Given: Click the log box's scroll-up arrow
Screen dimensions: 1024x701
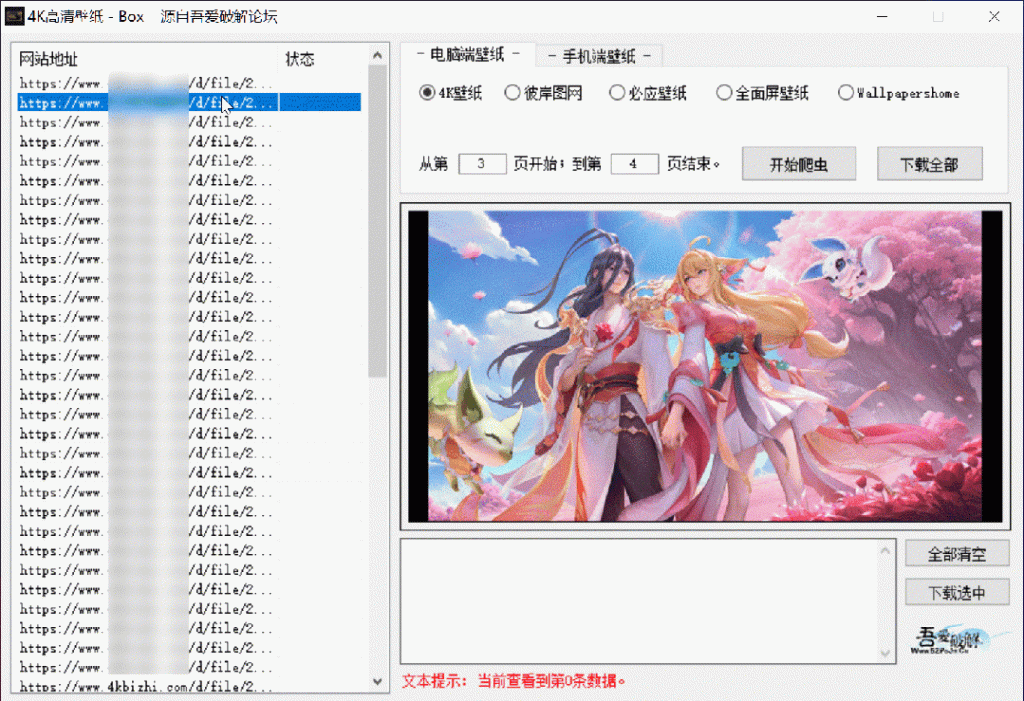Looking at the screenshot, I should (x=885, y=551).
